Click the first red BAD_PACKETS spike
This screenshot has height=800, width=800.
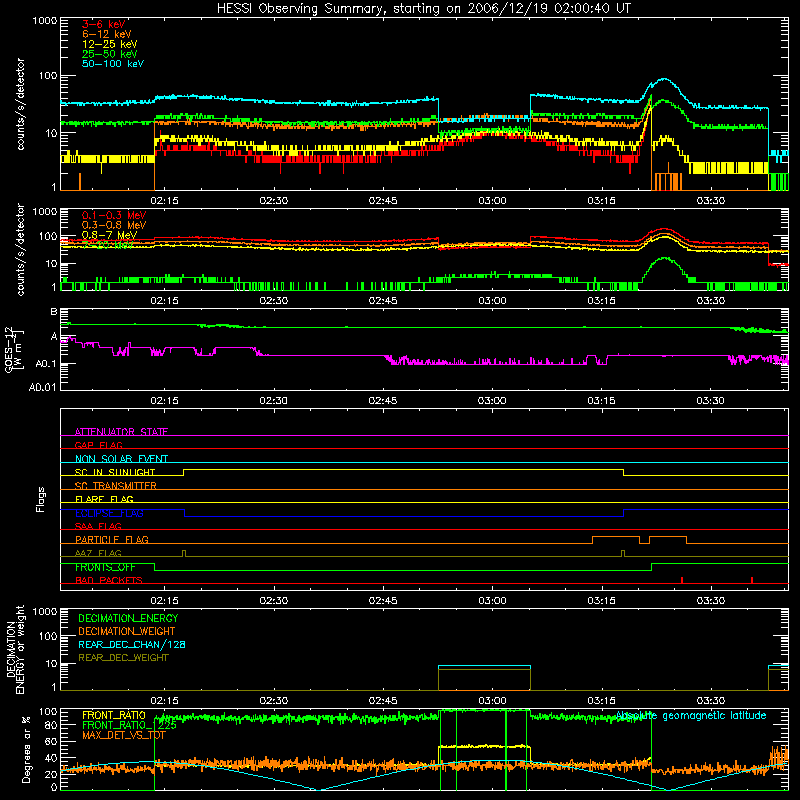(682, 580)
